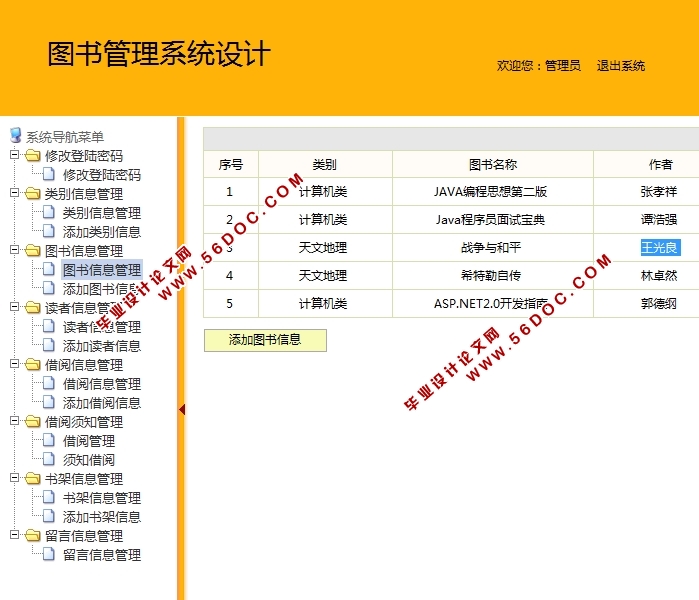Click the 作者 column header
The image size is (699, 600).
(660, 164)
